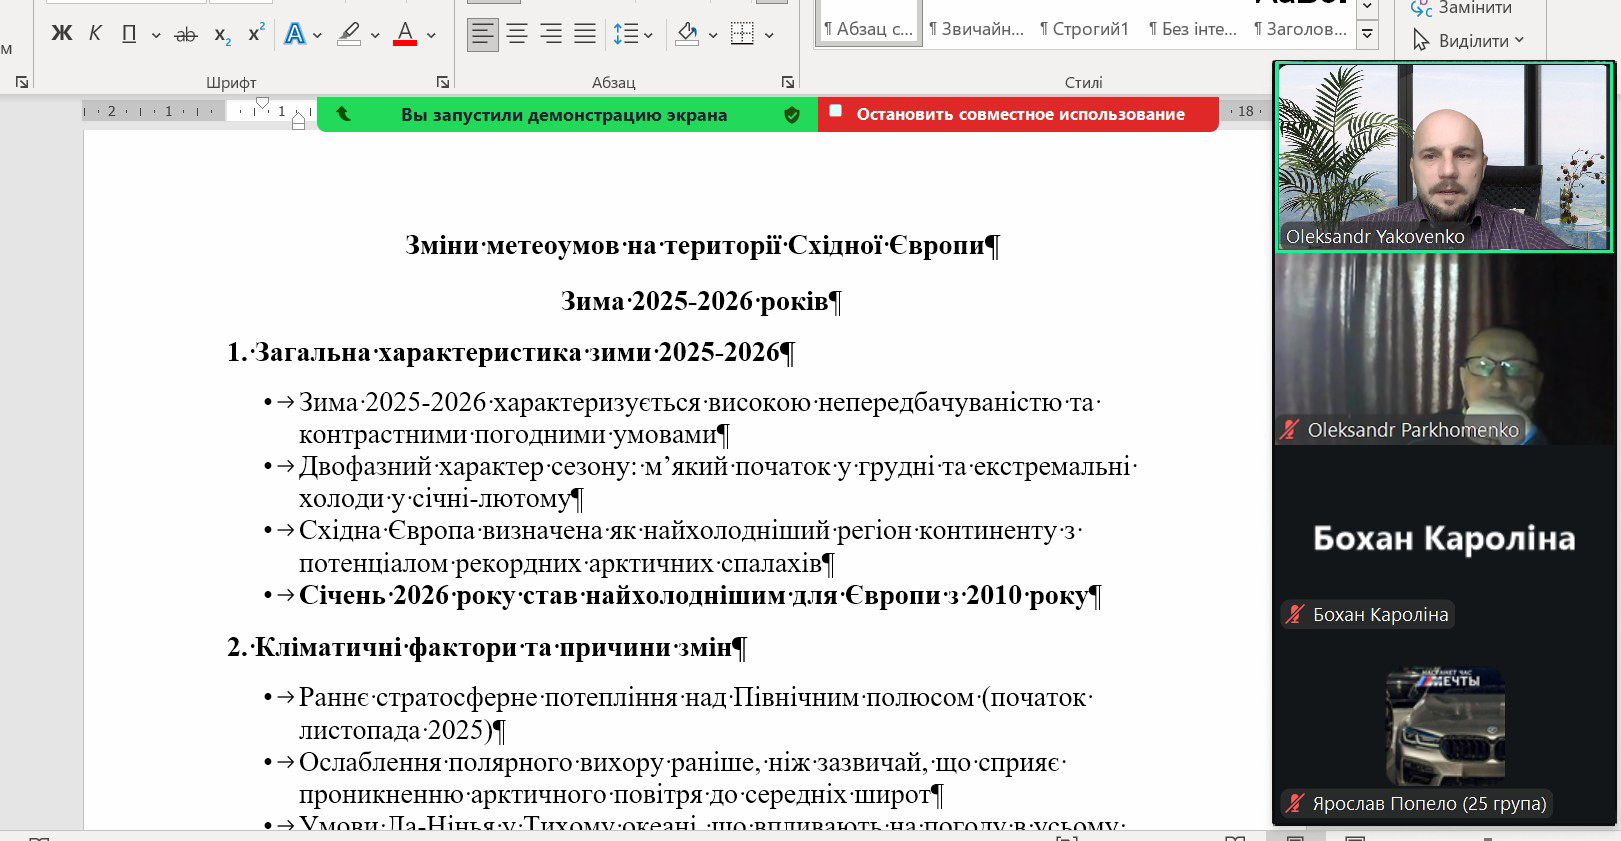The height and width of the screenshot is (841, 1621).
Task: Toggle bold formatting (Ж)
Action: (61, 34)
